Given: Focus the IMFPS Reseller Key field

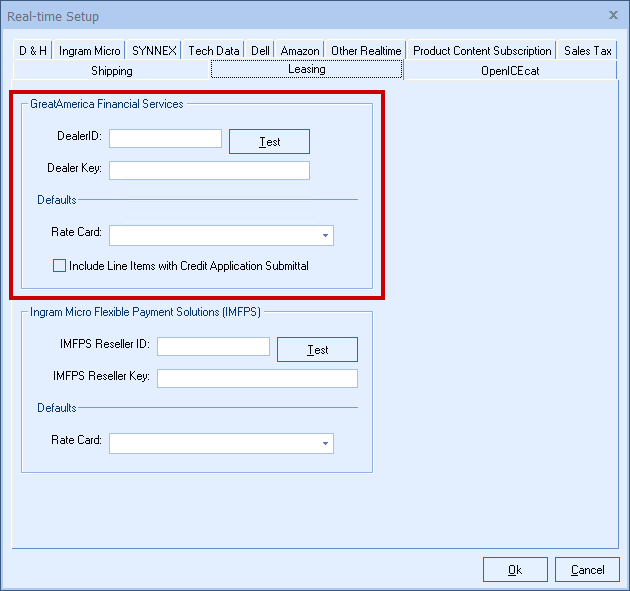Looking at the screenshot, I should pos(257,378).
